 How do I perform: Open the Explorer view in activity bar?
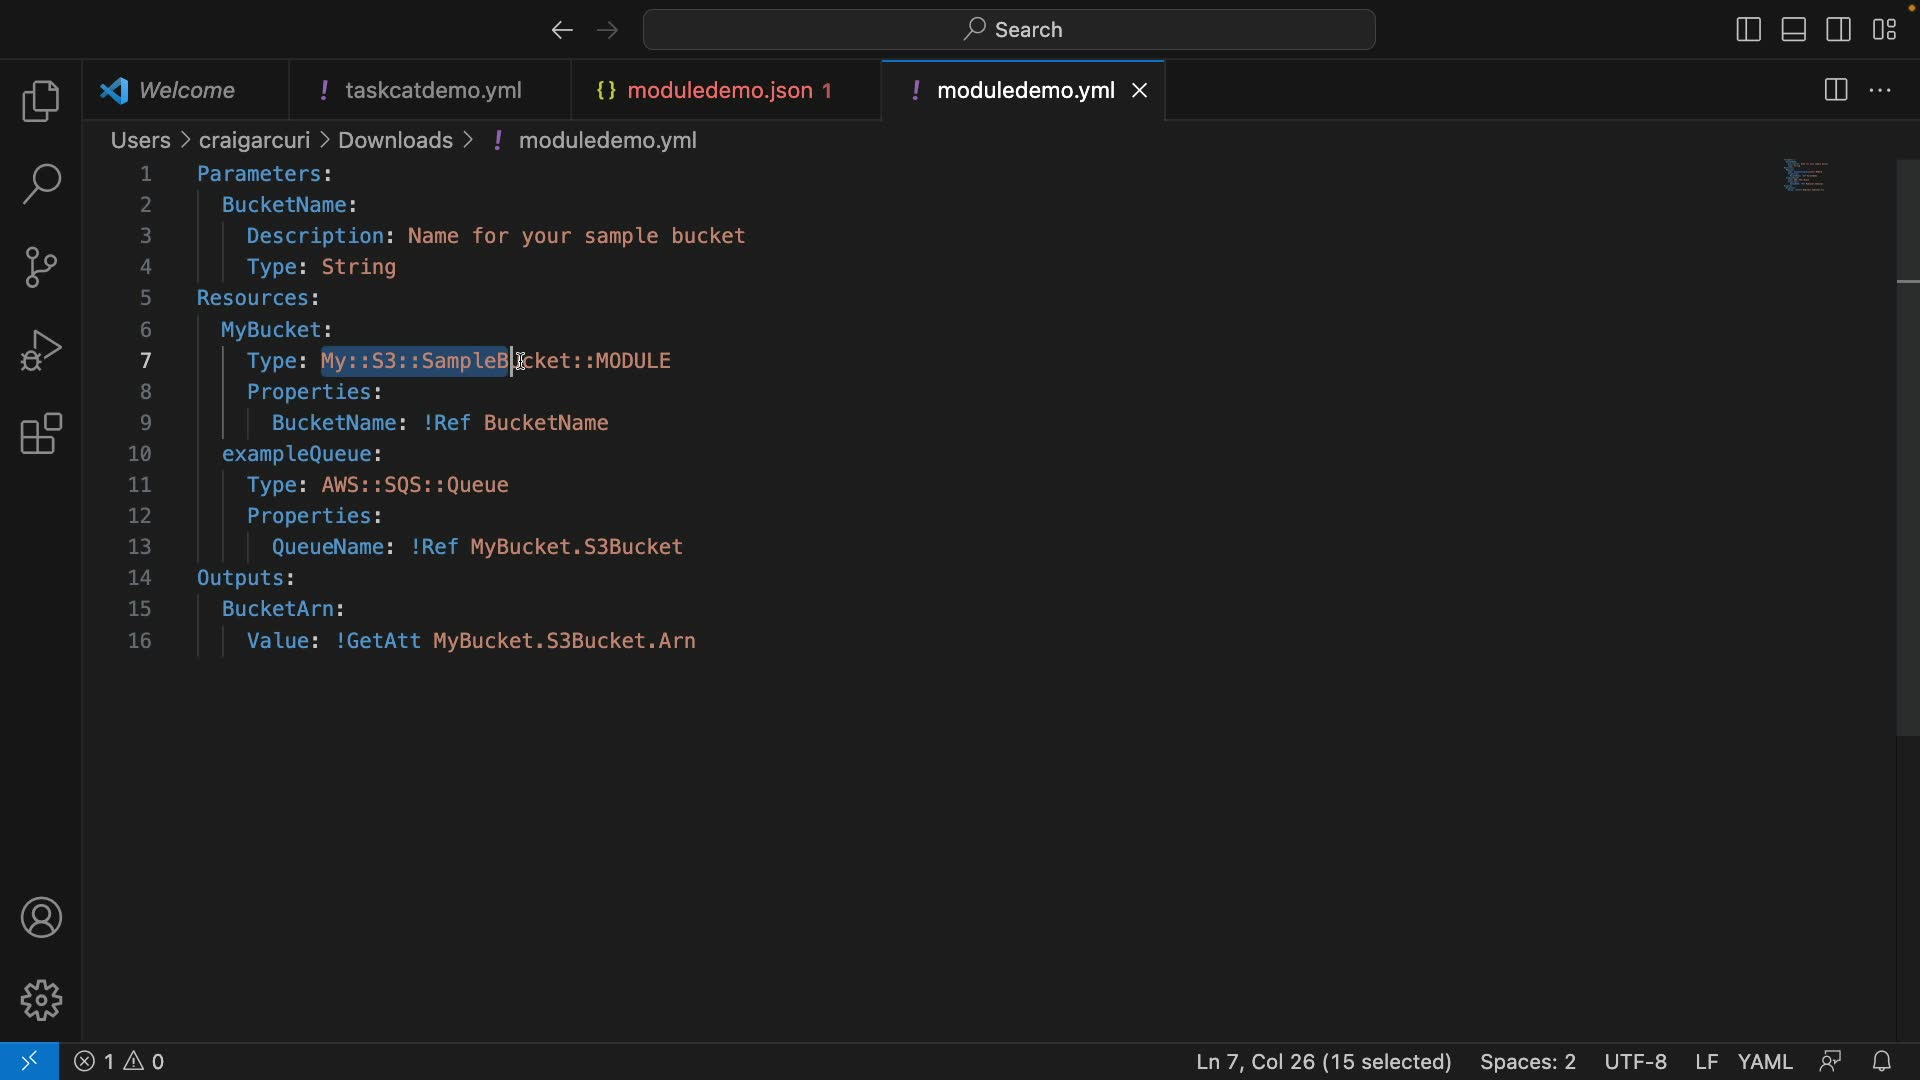point(41,102)
